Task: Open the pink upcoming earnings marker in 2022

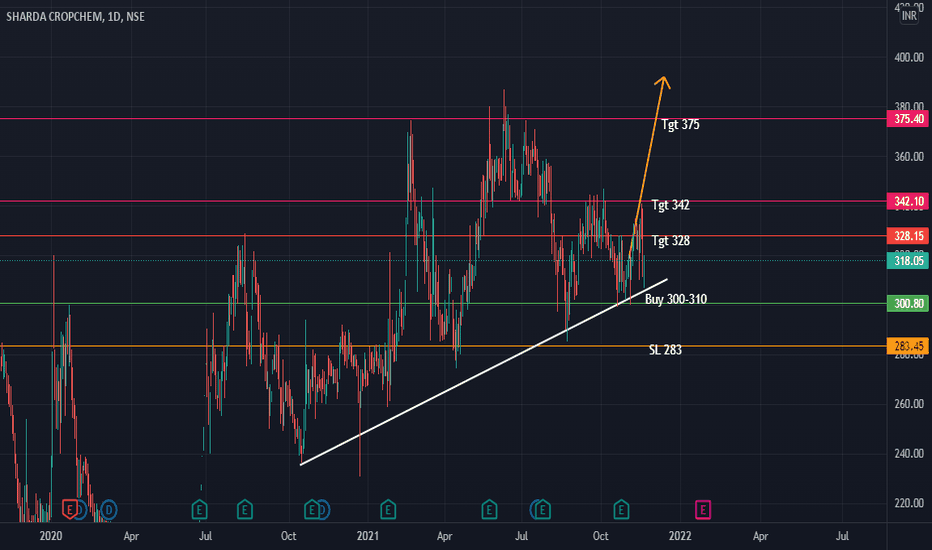Action: [703, 510]
